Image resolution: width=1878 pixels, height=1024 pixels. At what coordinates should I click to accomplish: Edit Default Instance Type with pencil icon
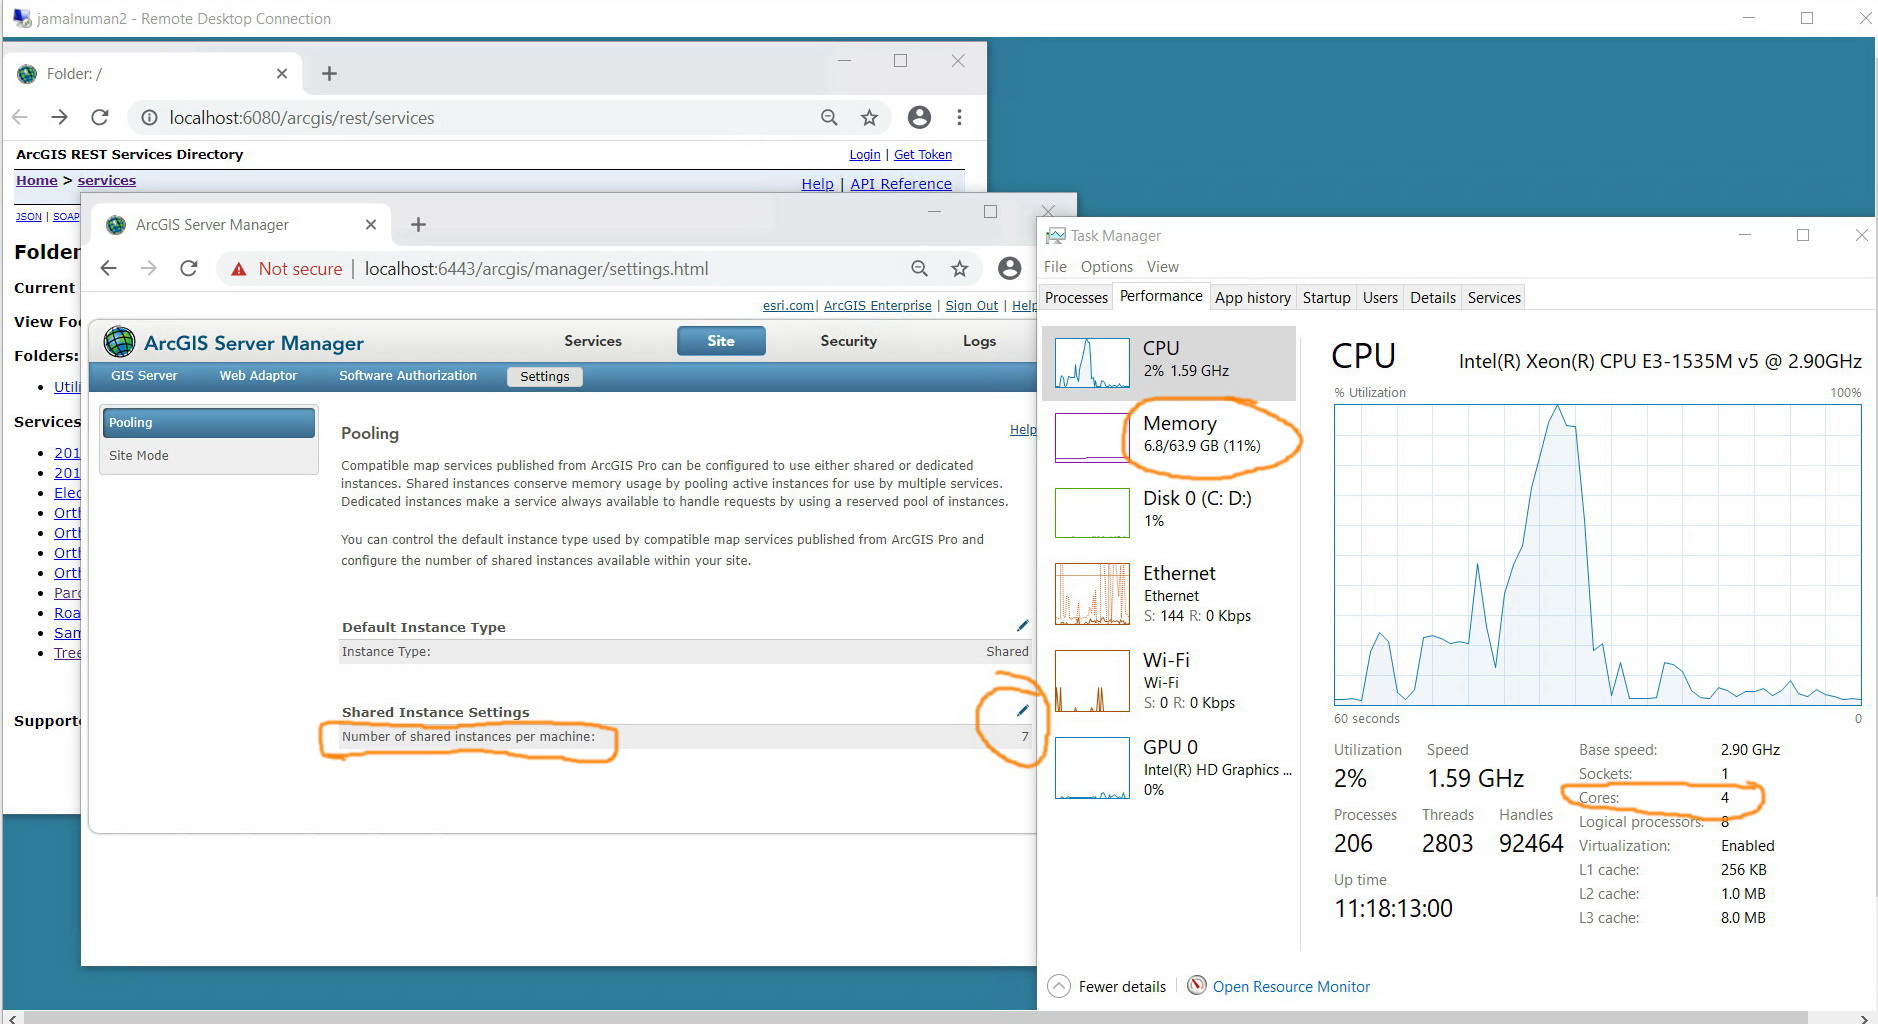(1022, 626)
